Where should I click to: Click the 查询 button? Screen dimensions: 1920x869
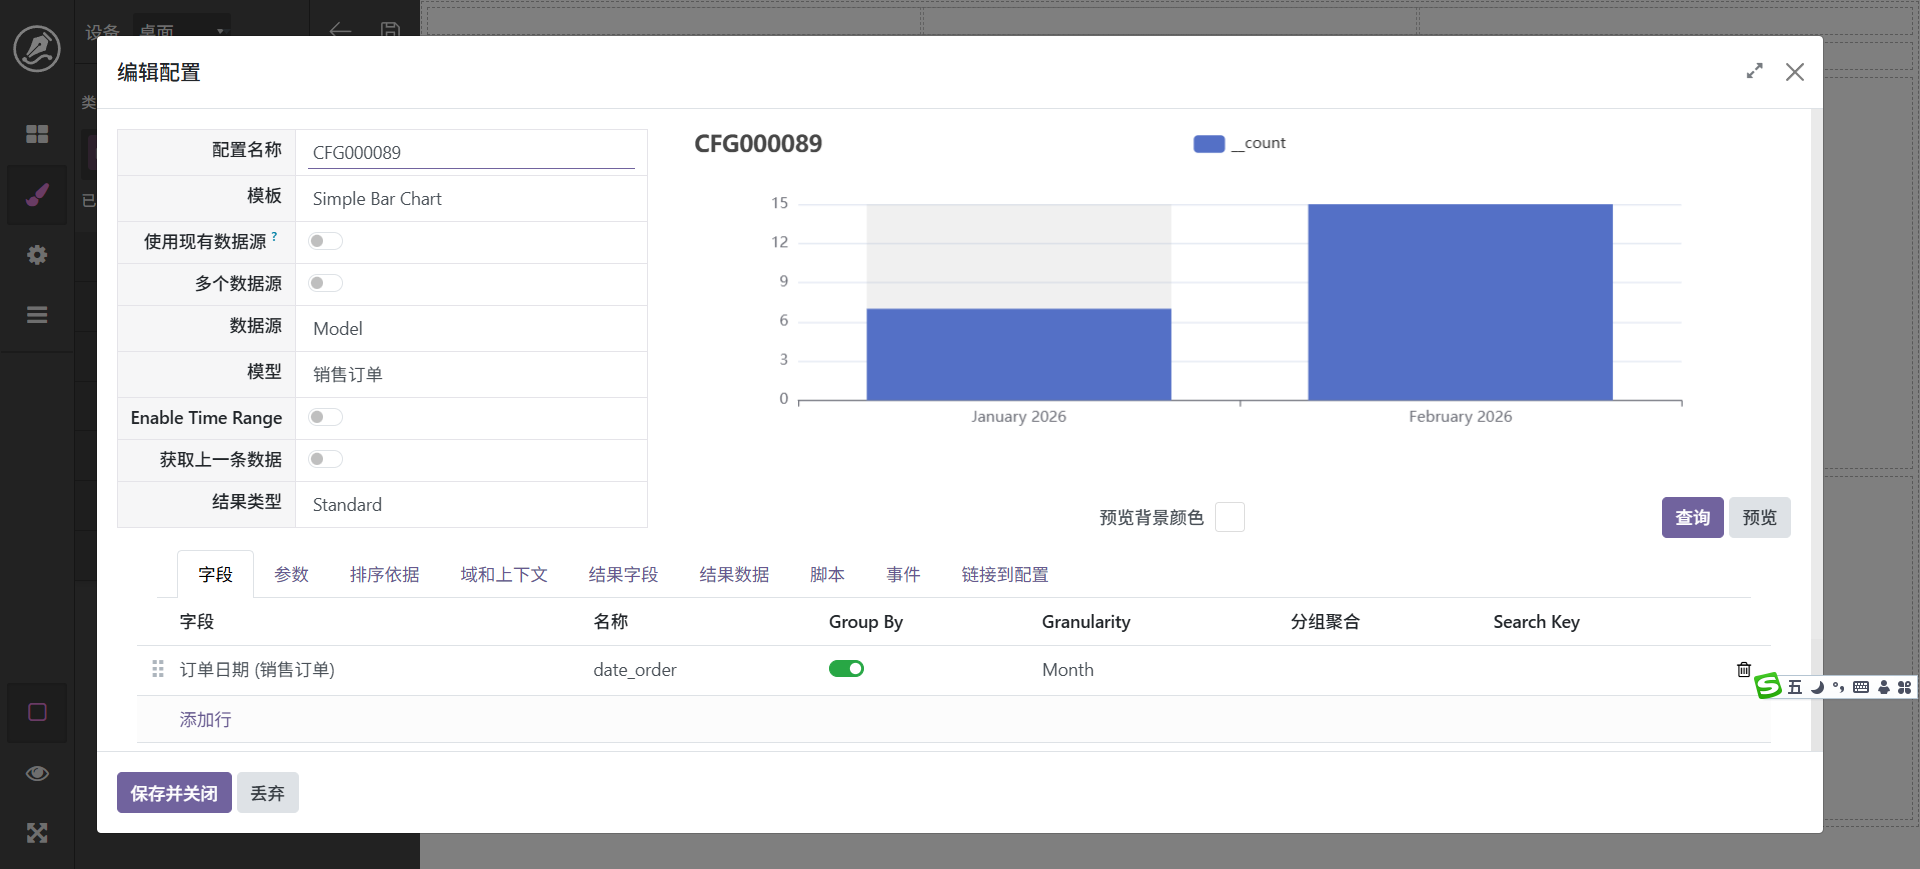pyautogui.click(x=1691, y=518)
